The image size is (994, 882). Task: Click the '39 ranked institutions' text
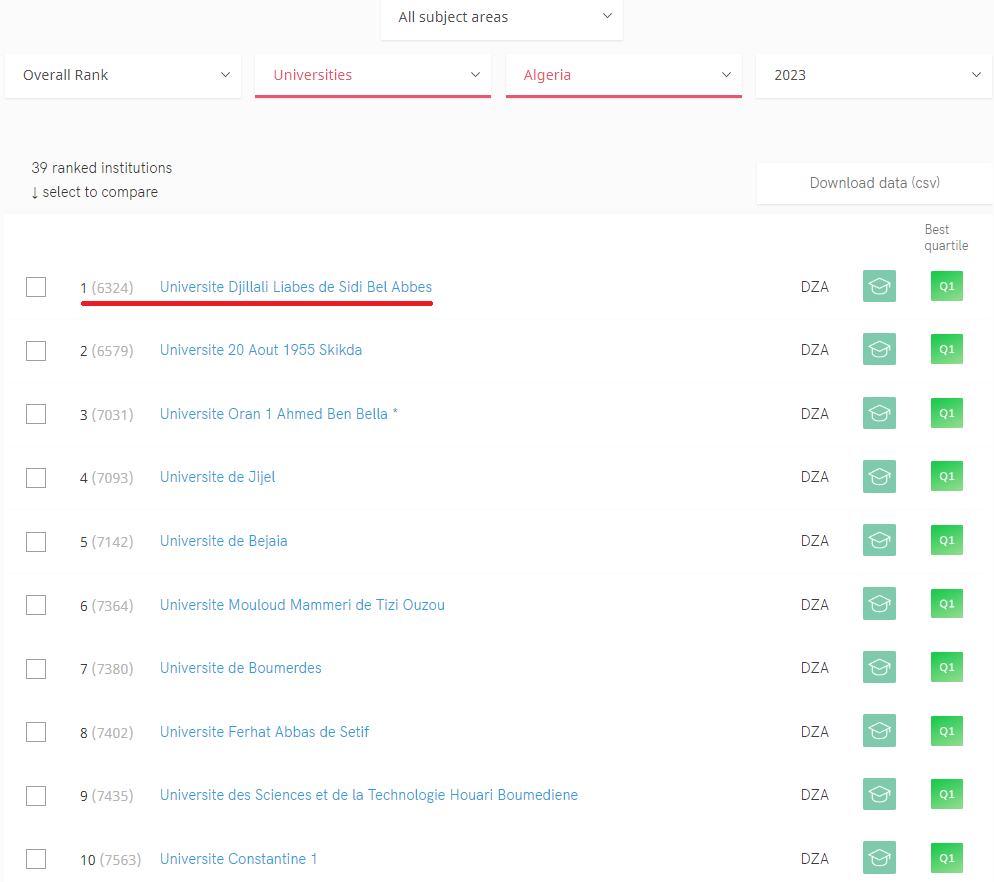coord(101,168)
